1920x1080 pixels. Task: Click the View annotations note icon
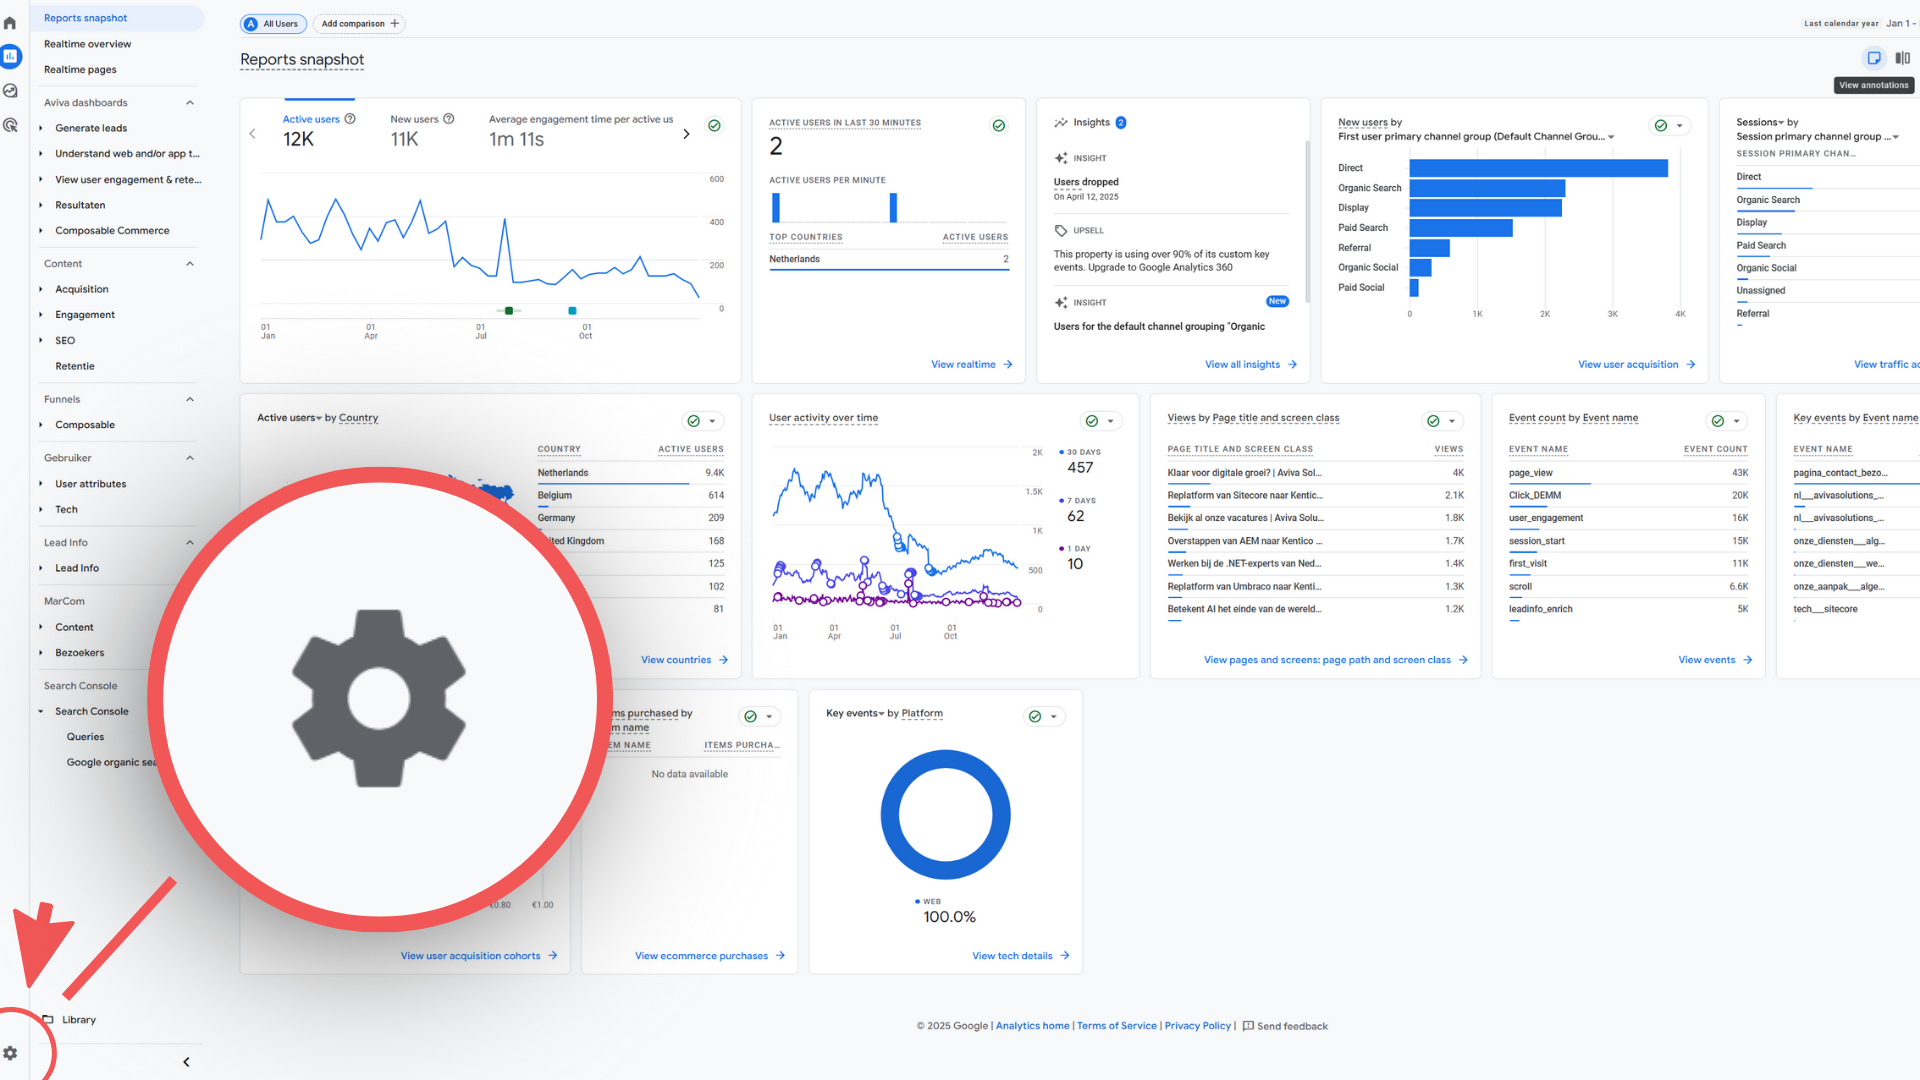(x=1874, y=58)
